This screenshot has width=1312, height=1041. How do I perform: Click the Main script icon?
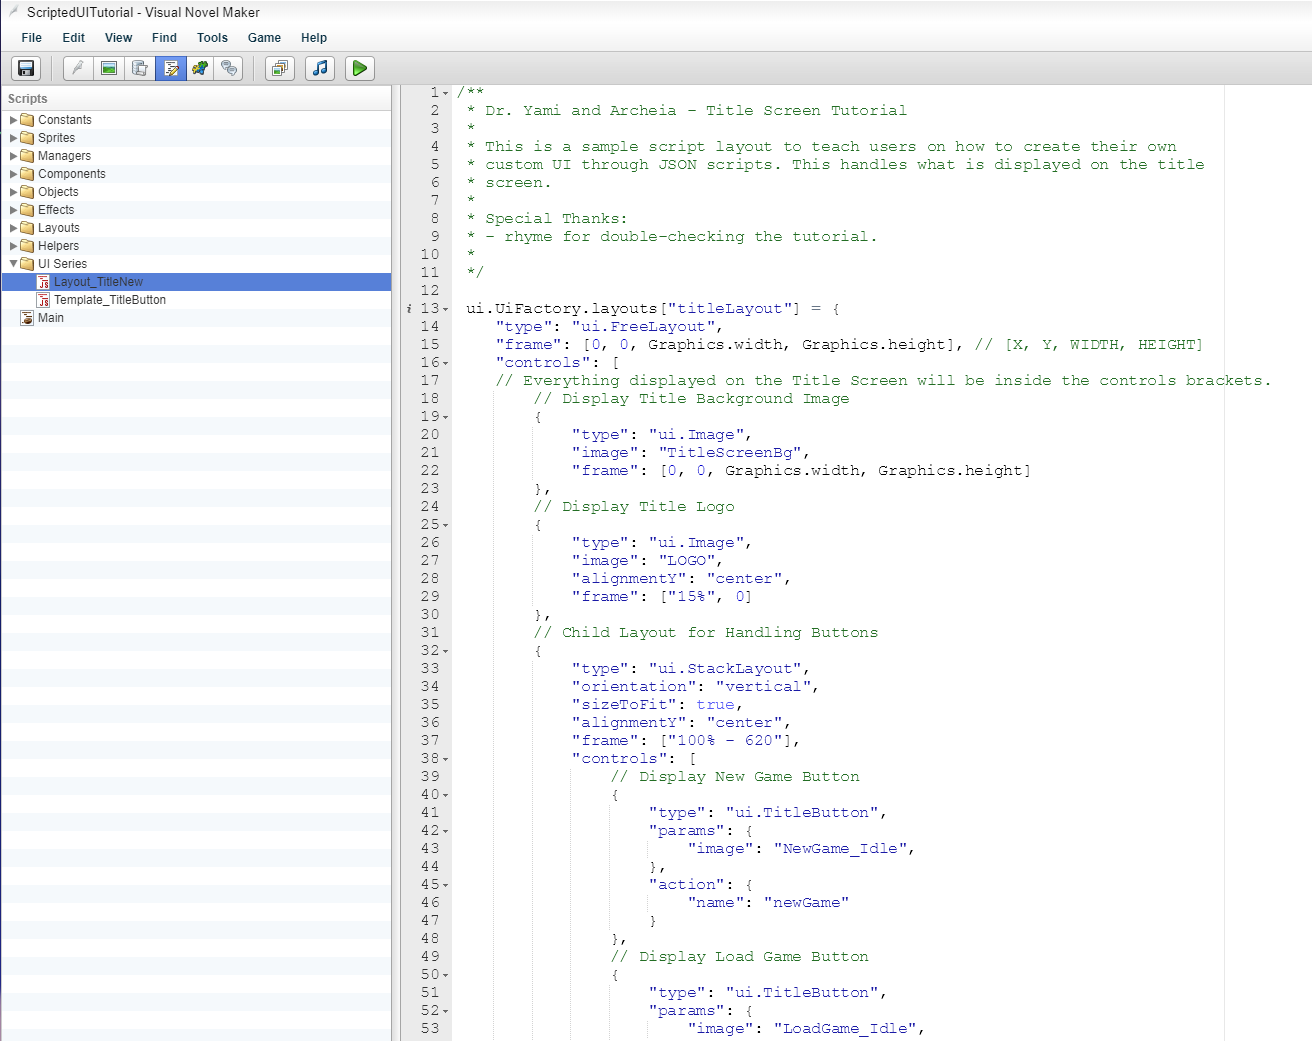27,318
